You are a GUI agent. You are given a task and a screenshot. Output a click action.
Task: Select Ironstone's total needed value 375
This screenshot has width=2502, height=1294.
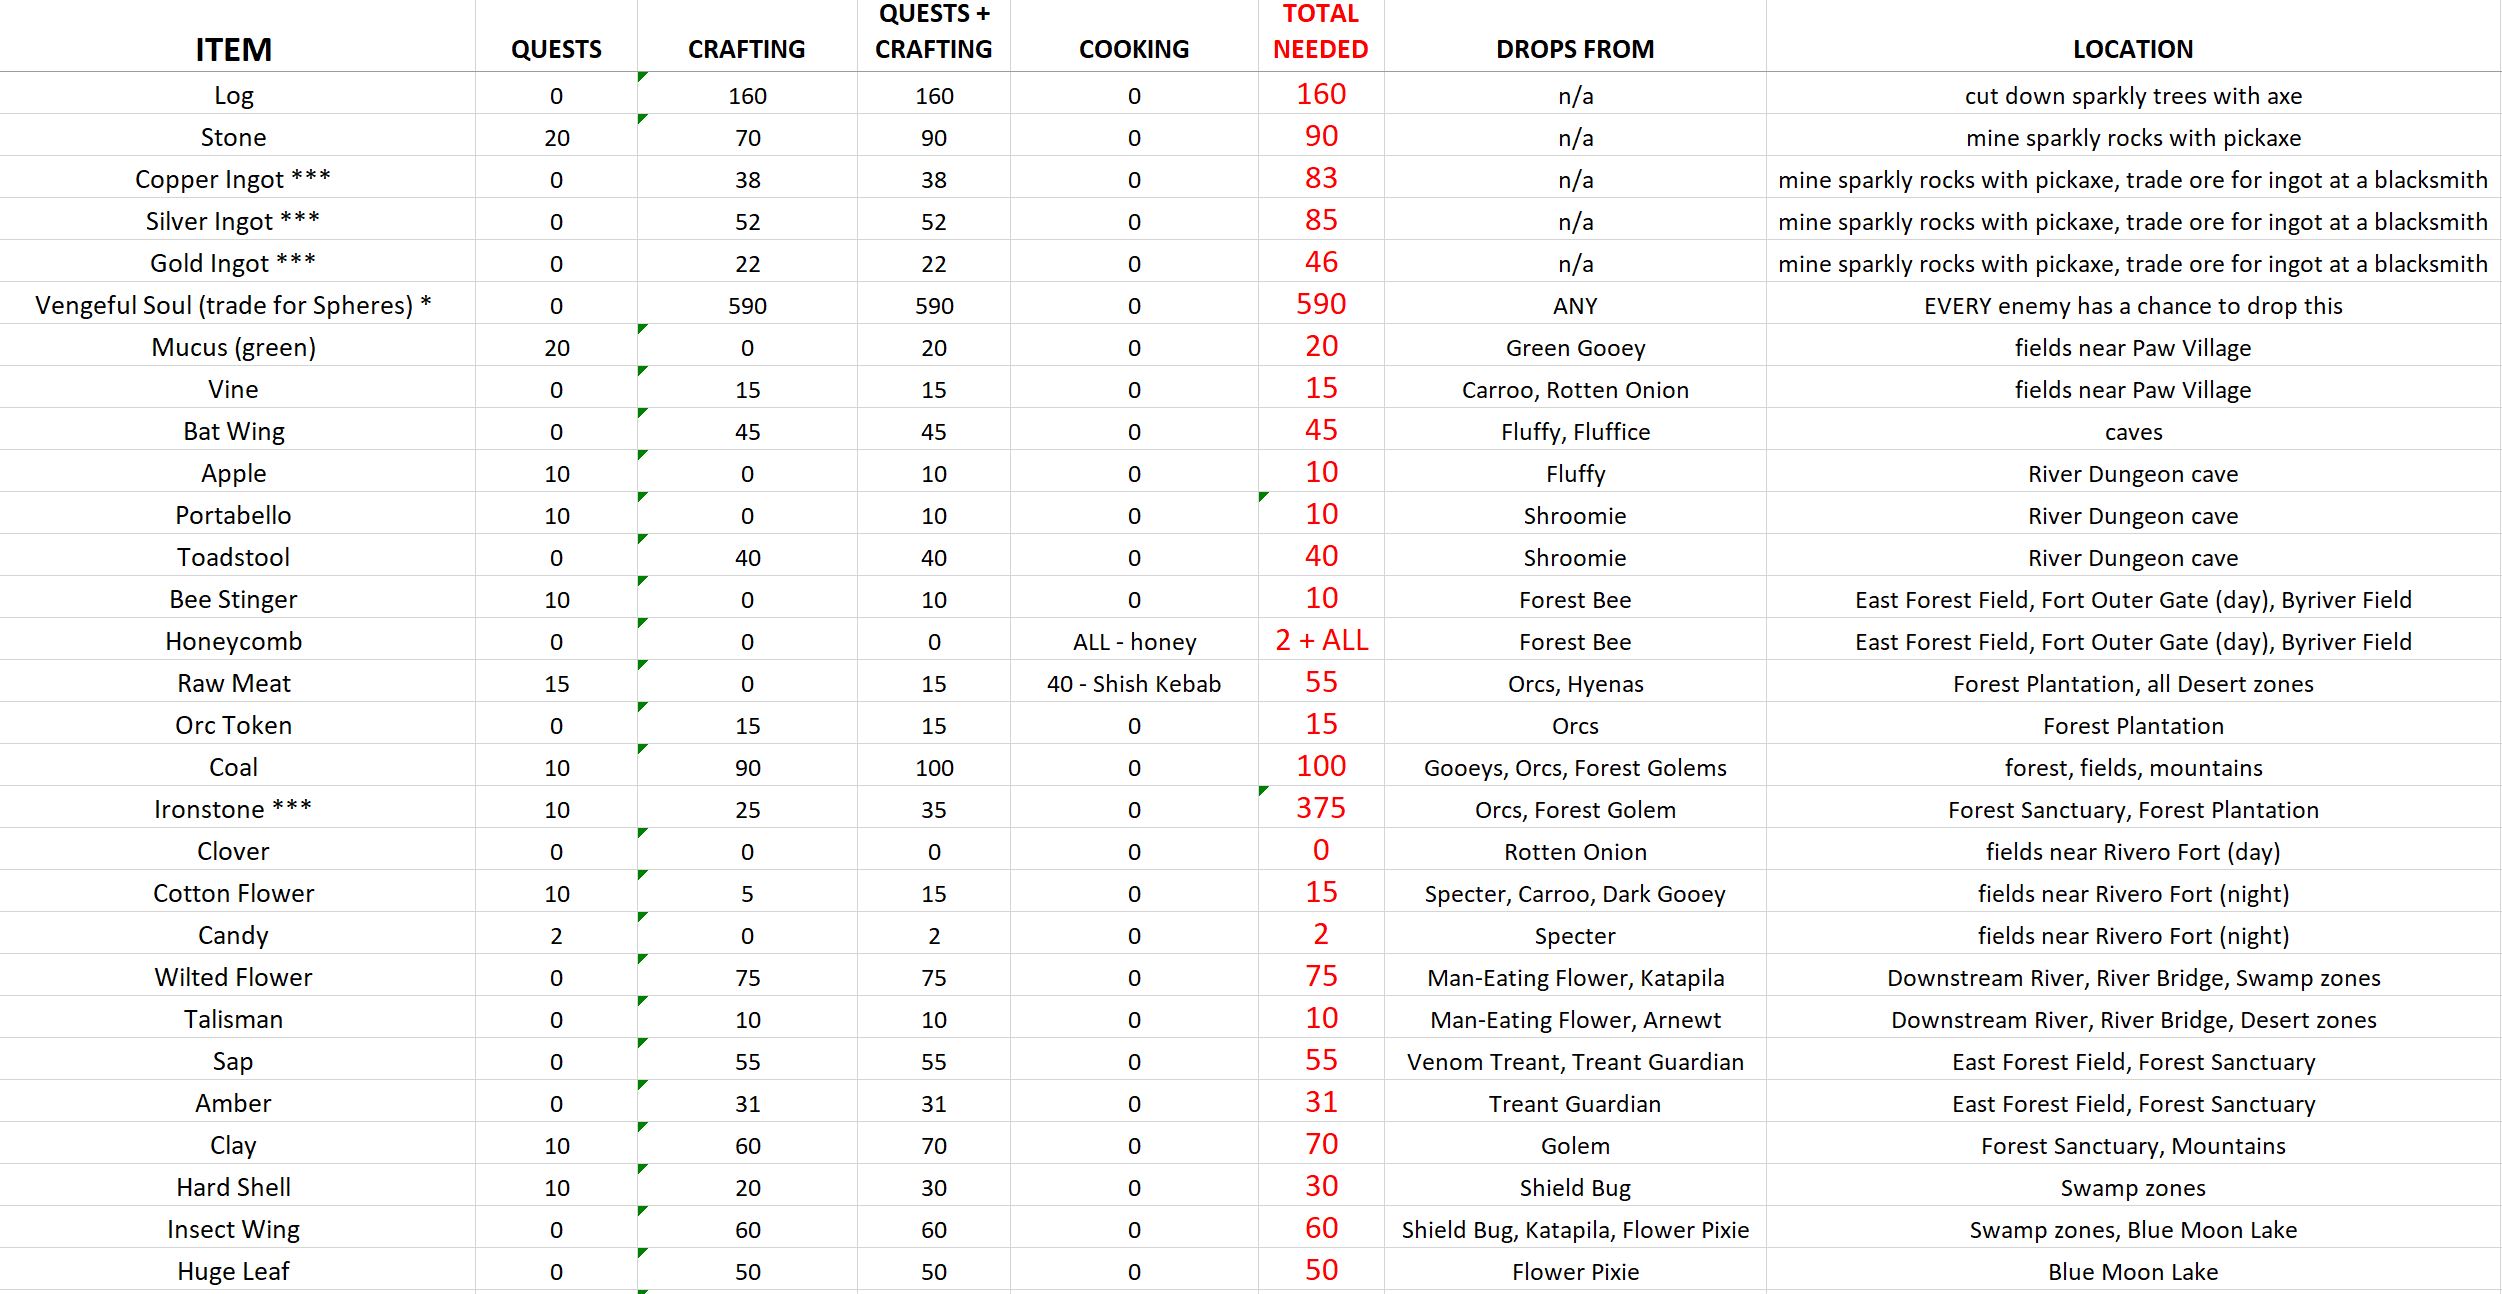1321,808
